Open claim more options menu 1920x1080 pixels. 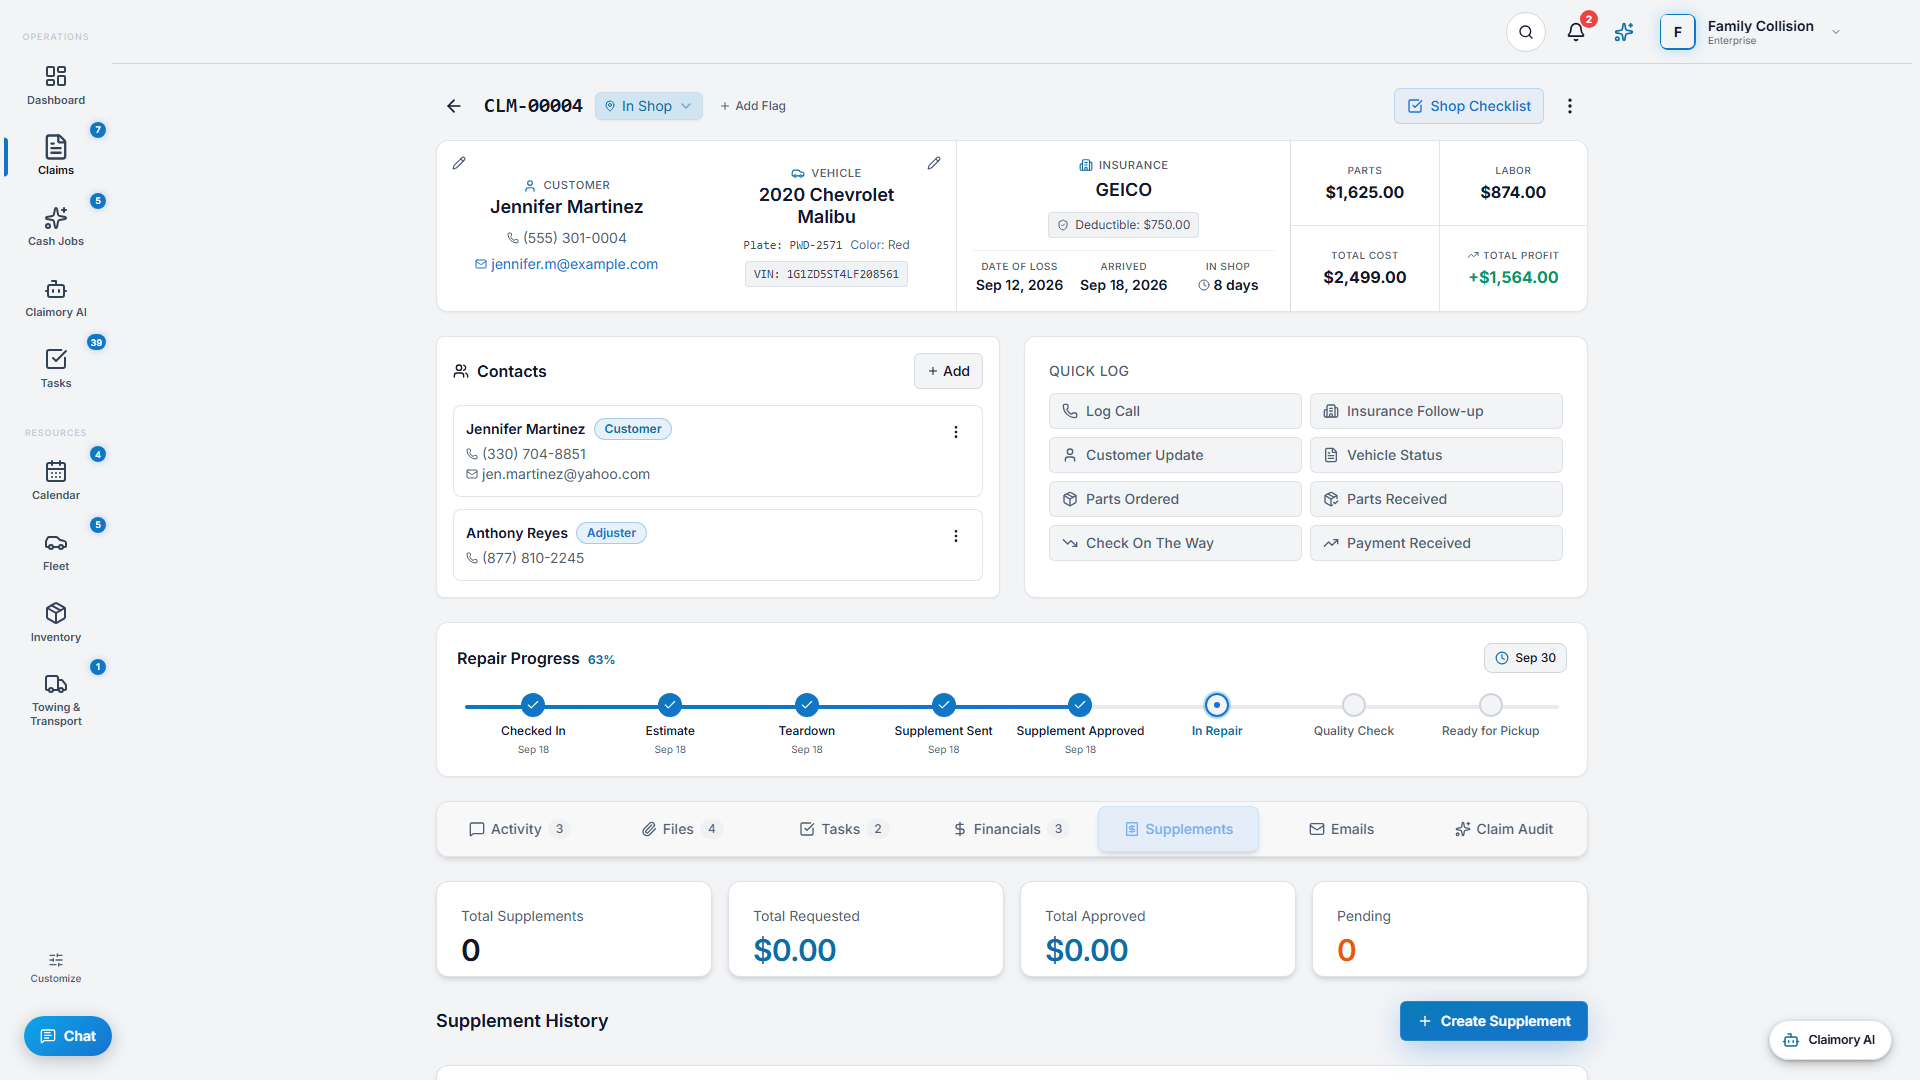[x=1570, y=106]
